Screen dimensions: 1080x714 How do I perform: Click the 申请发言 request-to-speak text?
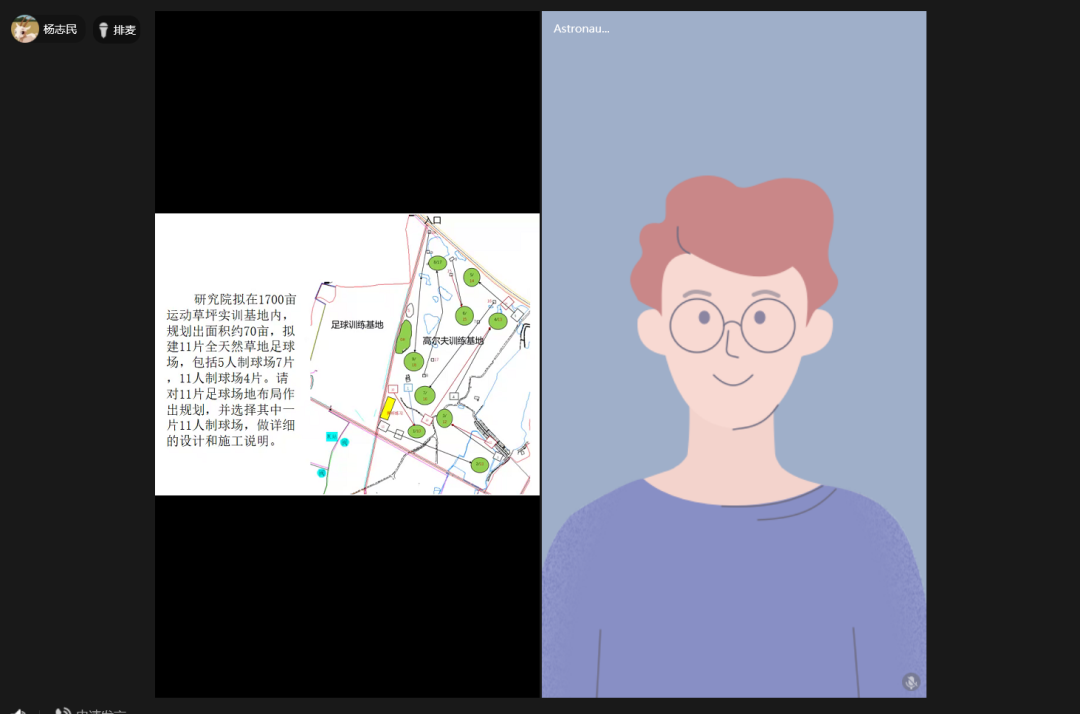tap(100, 711)
